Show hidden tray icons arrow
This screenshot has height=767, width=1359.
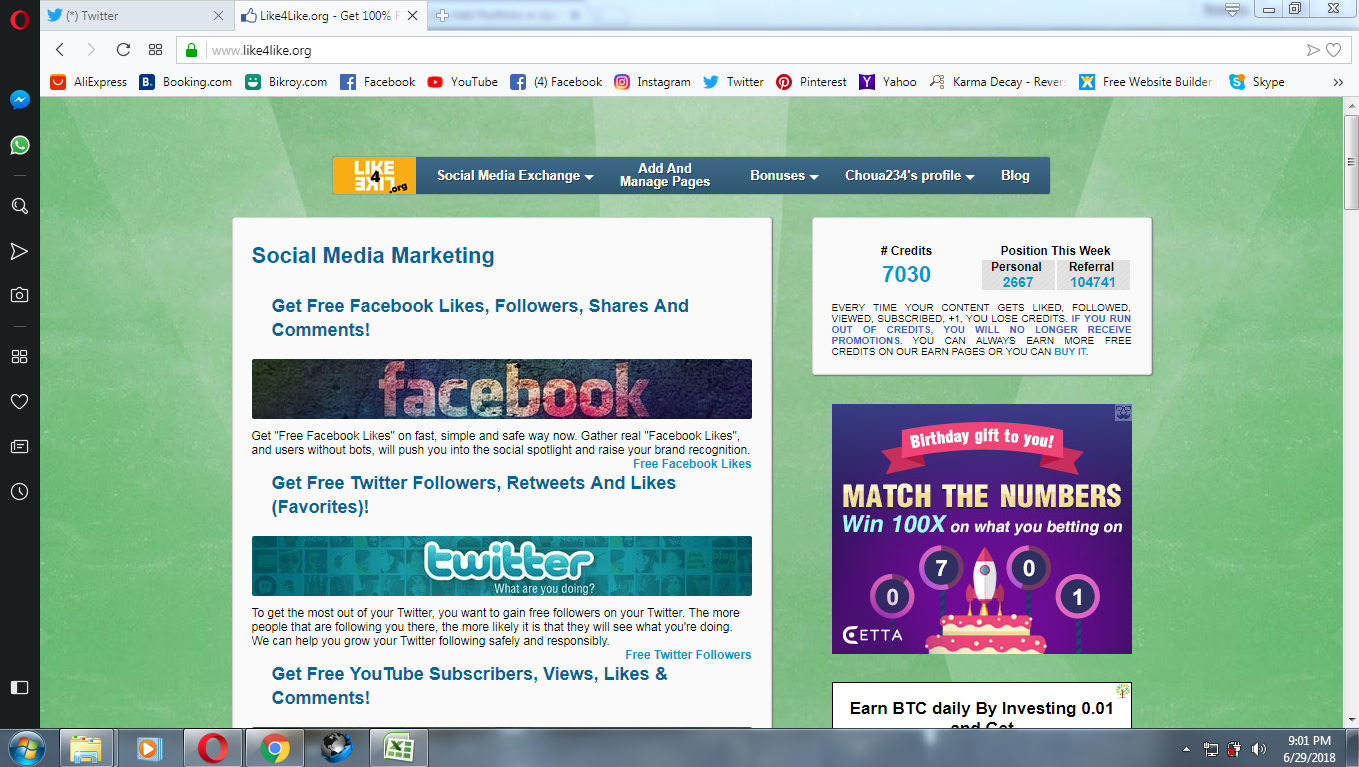coord(1186,749)
